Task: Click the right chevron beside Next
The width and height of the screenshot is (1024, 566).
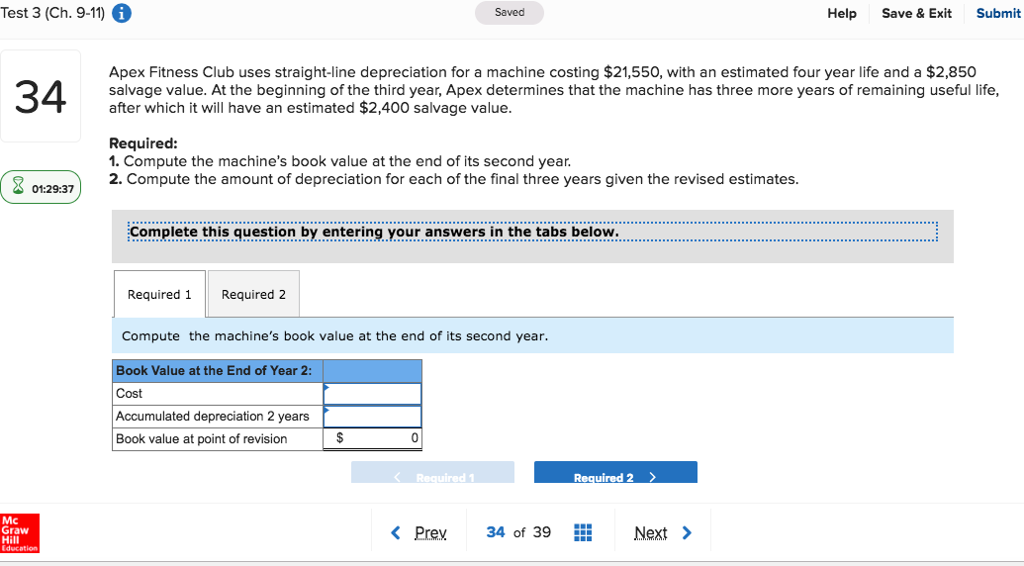Action: coord(687,532)
